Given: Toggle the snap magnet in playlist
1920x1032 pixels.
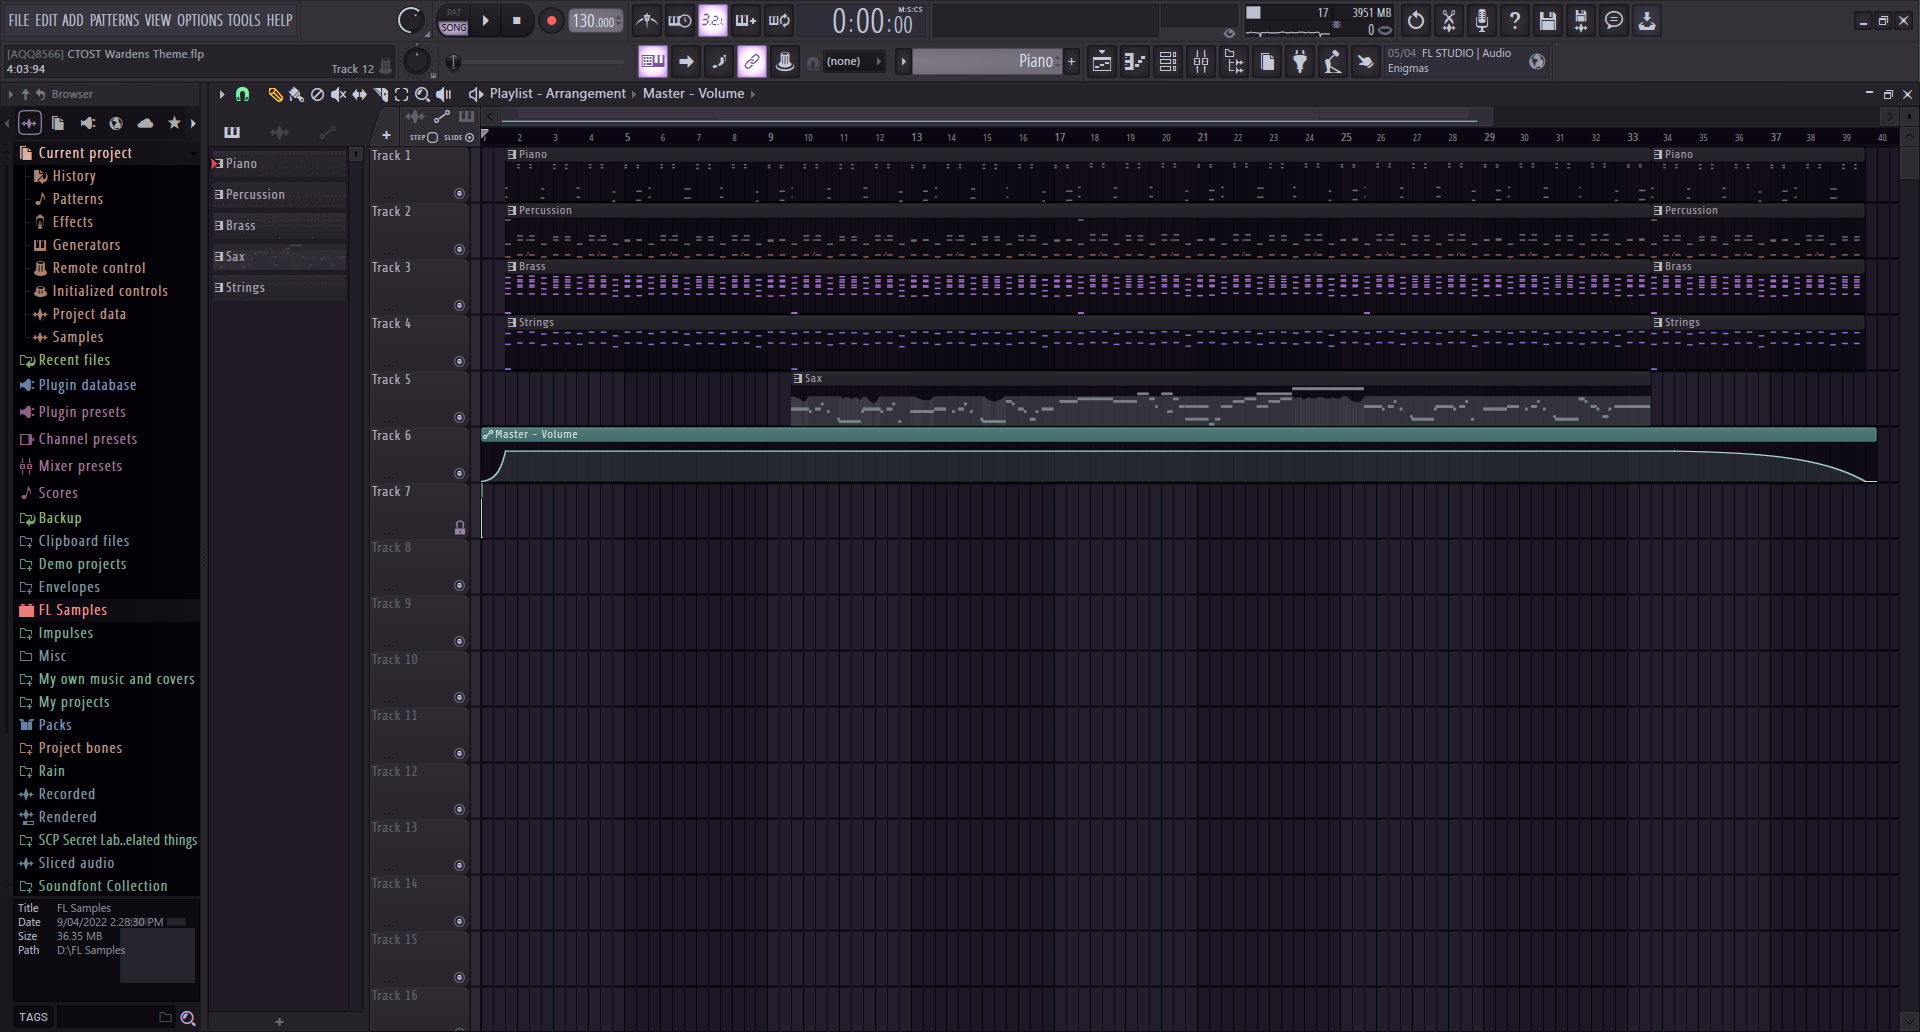Looking at the screenshot, I should pos(242,94).
